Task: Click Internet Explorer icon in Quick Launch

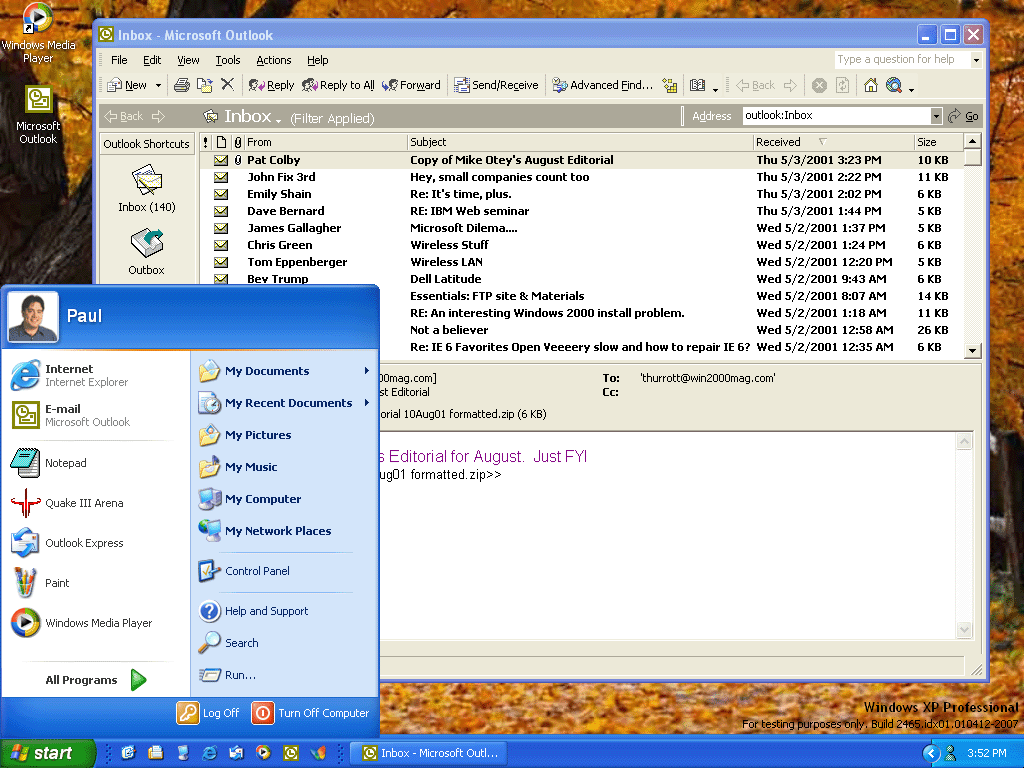Action: point(209,753)
